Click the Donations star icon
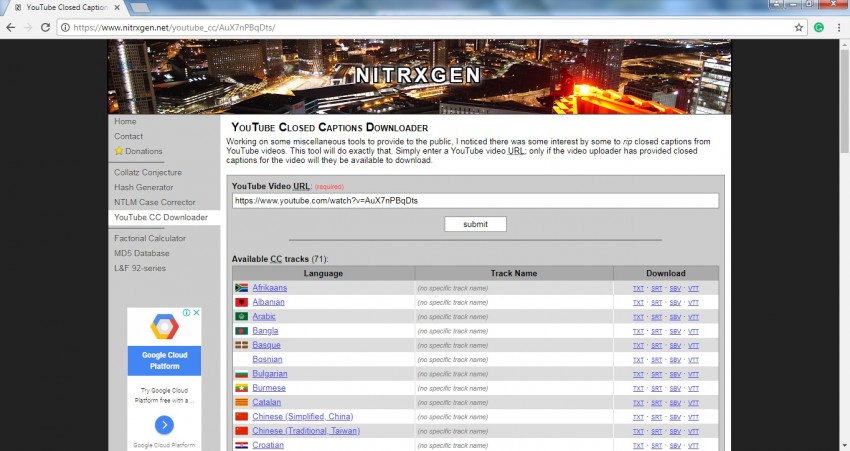The width and height of the screenshot is (850, 451). [119, 151]
